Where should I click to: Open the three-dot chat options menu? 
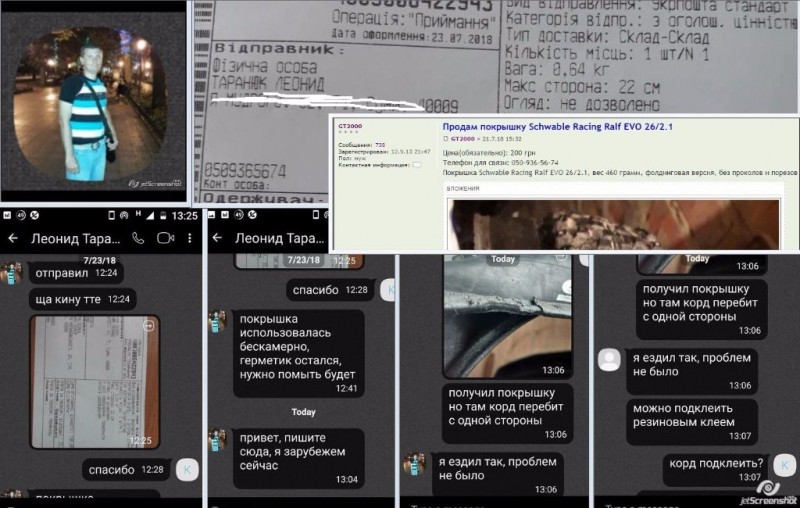click(190, 238)
